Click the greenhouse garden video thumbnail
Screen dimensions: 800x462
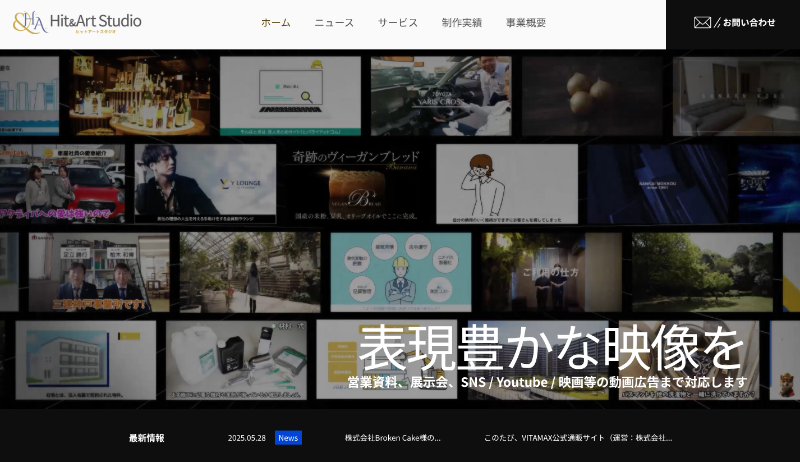250,272
